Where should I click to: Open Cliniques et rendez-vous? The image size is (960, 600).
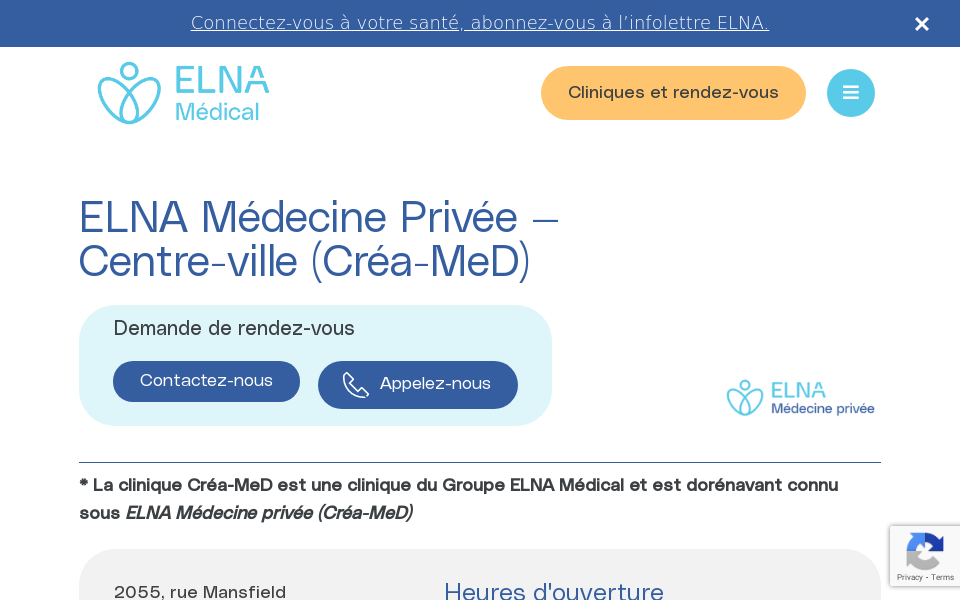pyautogui.click(x=673, y=93)
